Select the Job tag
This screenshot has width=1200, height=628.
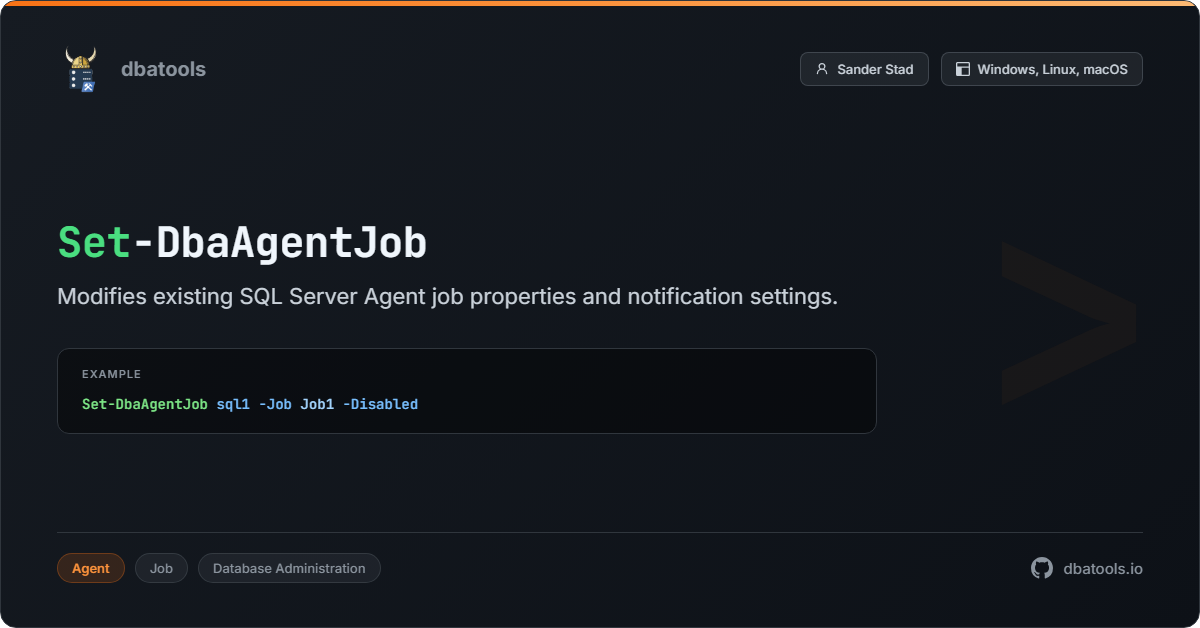pyautogui.click(x=161, y=568)
